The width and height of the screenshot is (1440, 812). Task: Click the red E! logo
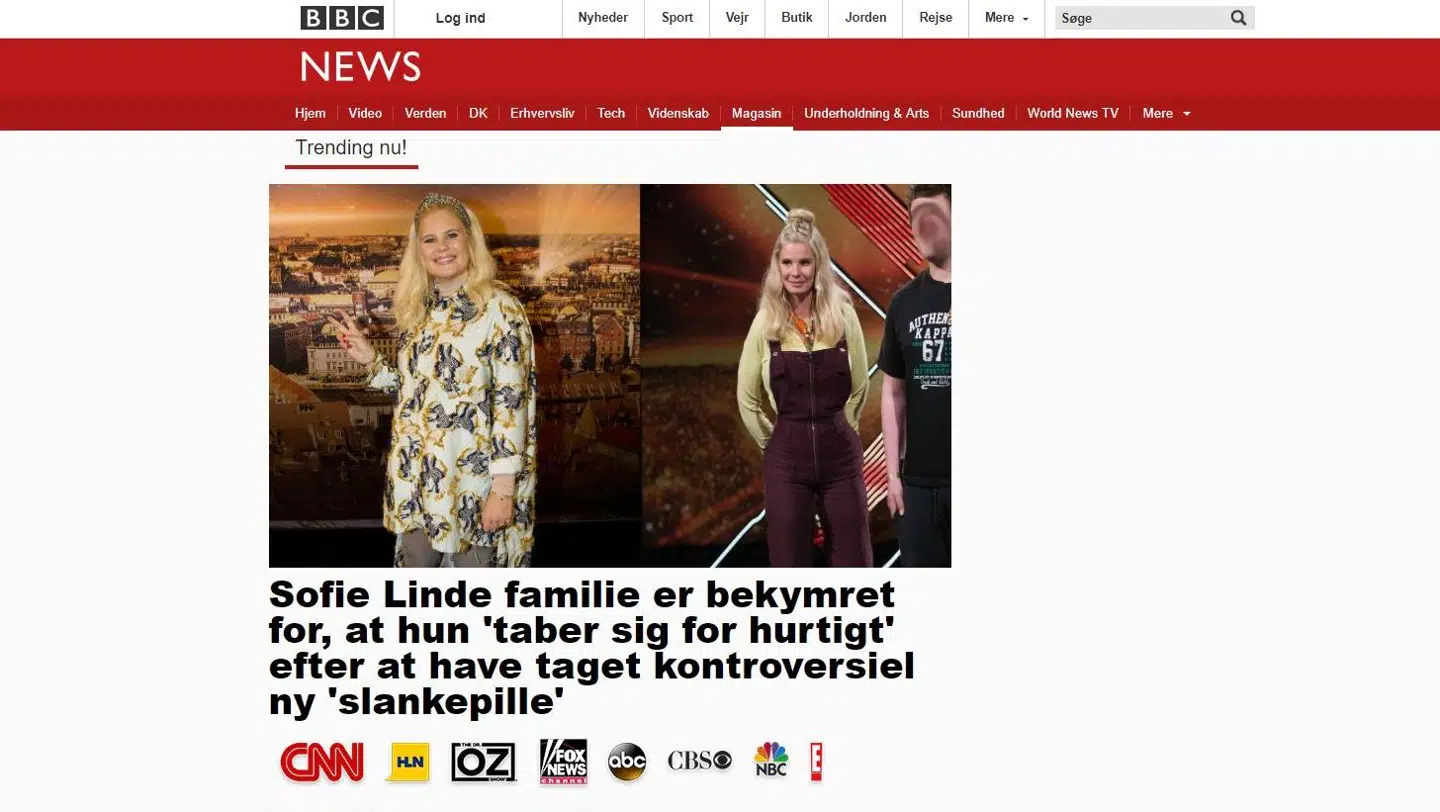[x=816, y=762]
